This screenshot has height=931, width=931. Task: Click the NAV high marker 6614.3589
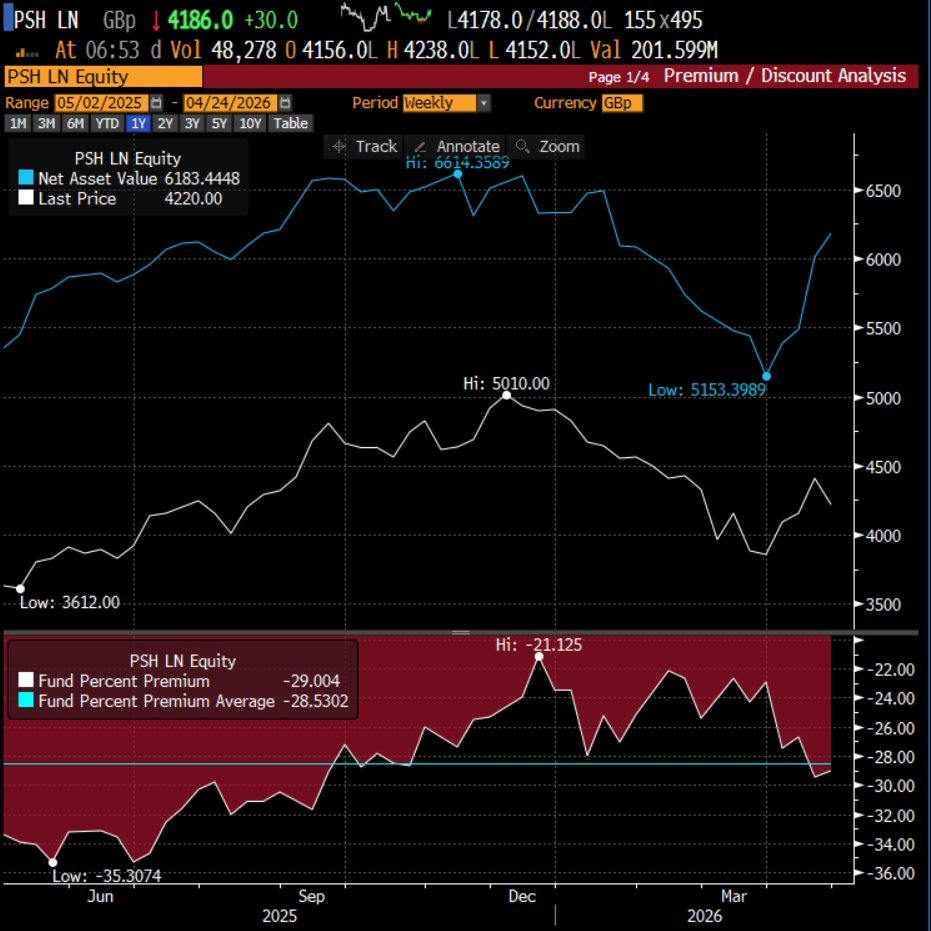pyautogui.click(x=458, y=174)
